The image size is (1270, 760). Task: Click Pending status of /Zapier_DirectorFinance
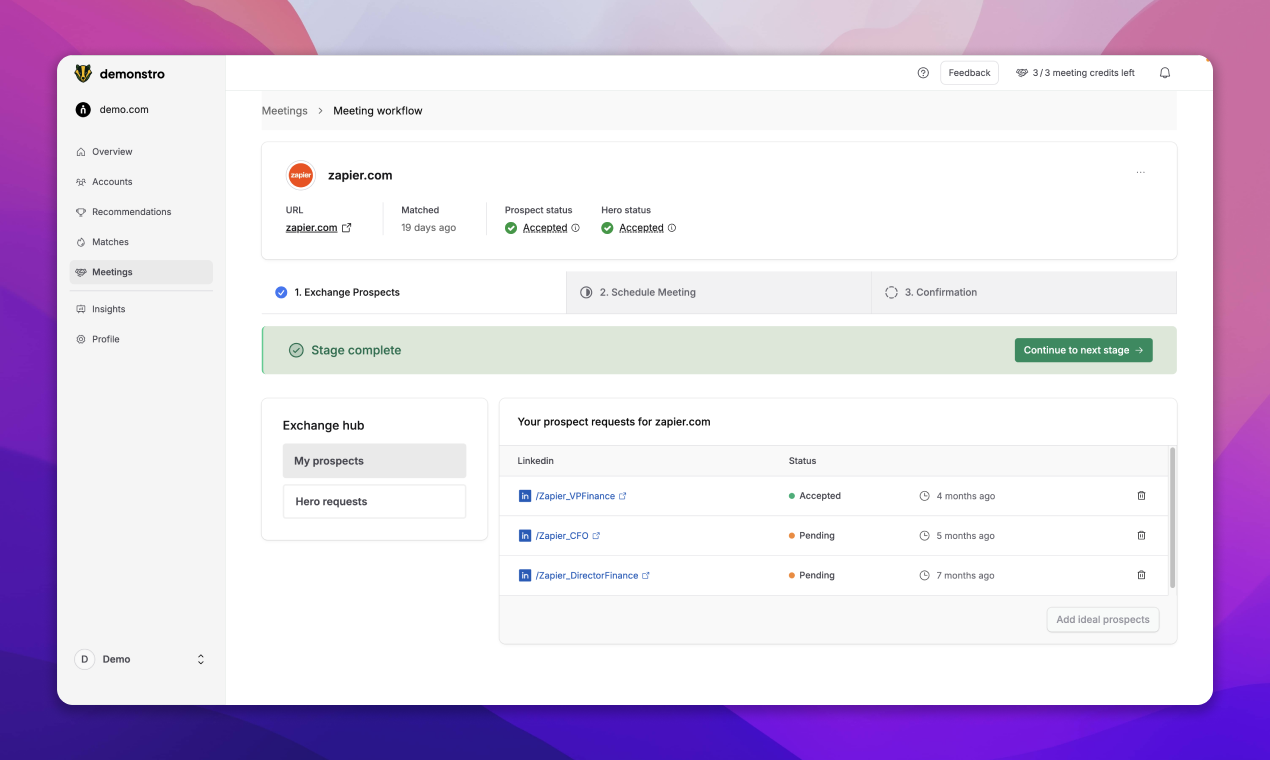coord(812,576)
